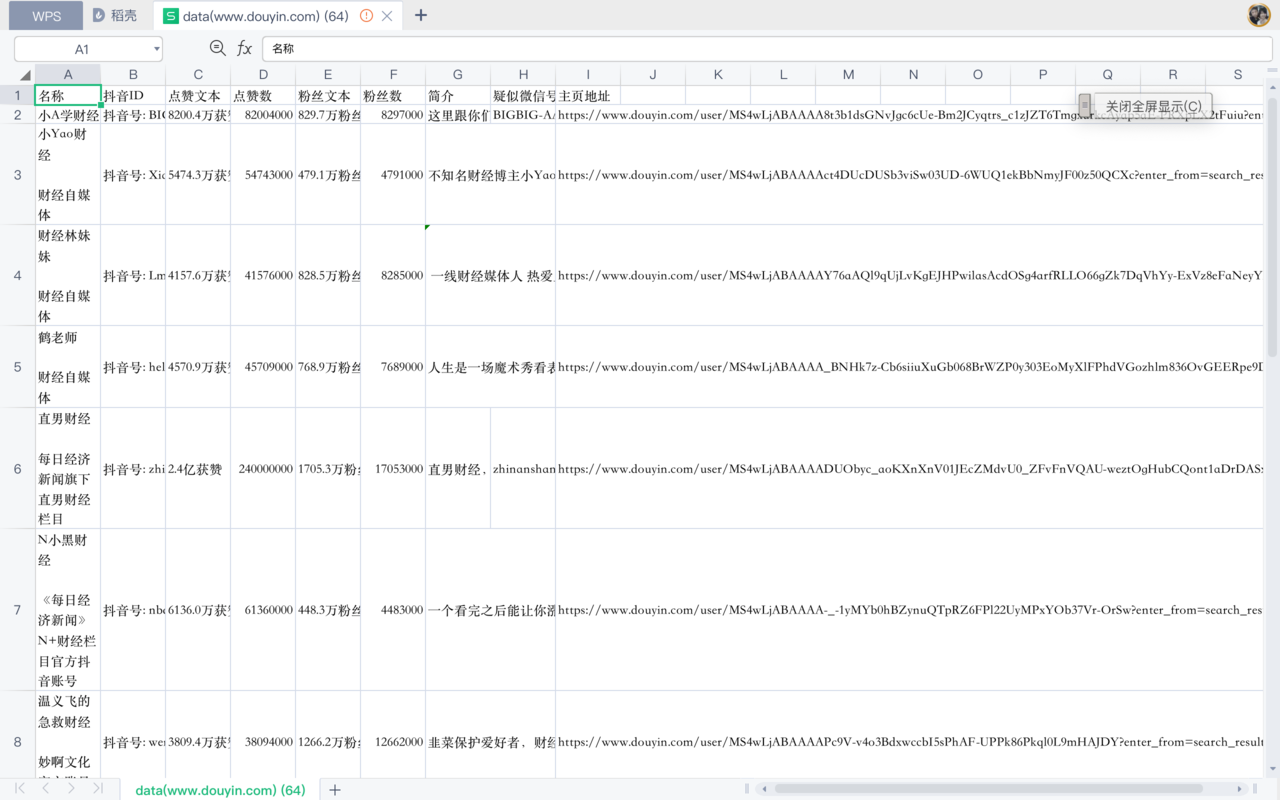The image size is (1280, 800).
Task: Click the Name Box showing A1
Action: click(x=82, y=49)
